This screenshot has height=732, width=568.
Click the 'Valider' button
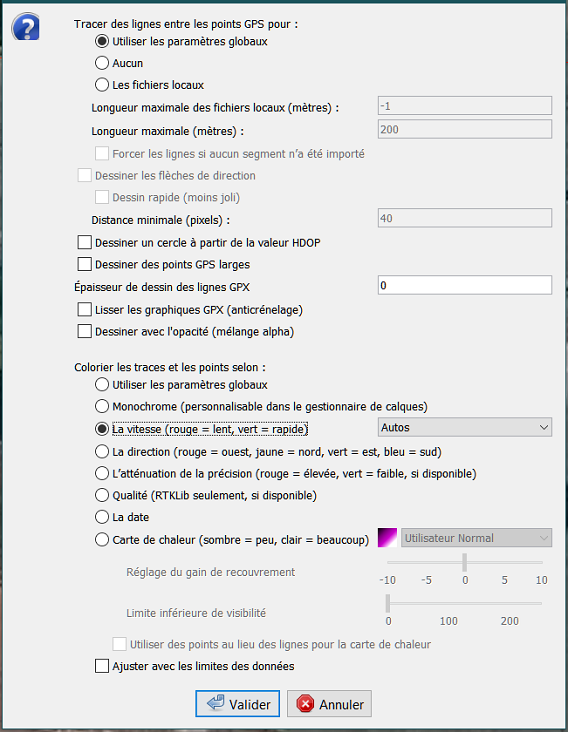[x=238, y=704]
